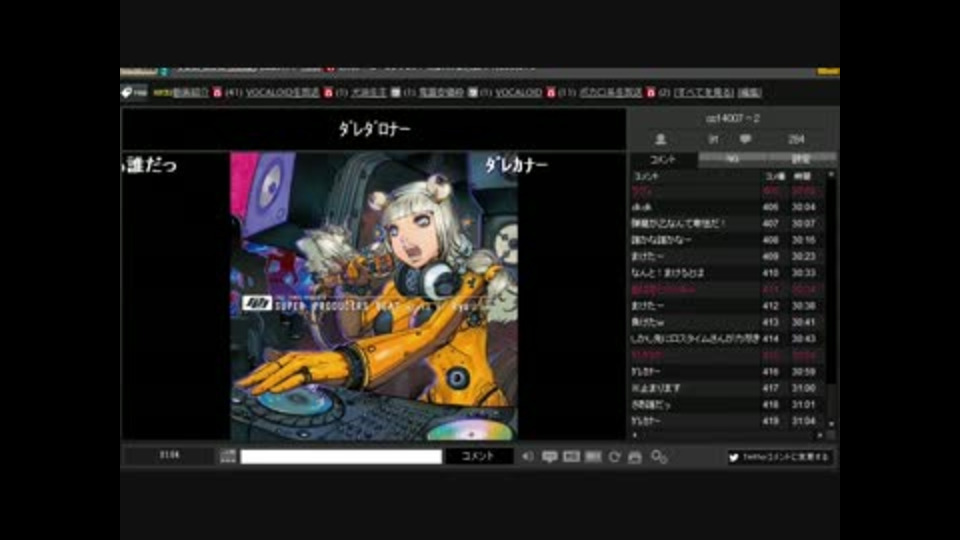
Task: Click the comment number column header
Action: [x=775, y=176]
